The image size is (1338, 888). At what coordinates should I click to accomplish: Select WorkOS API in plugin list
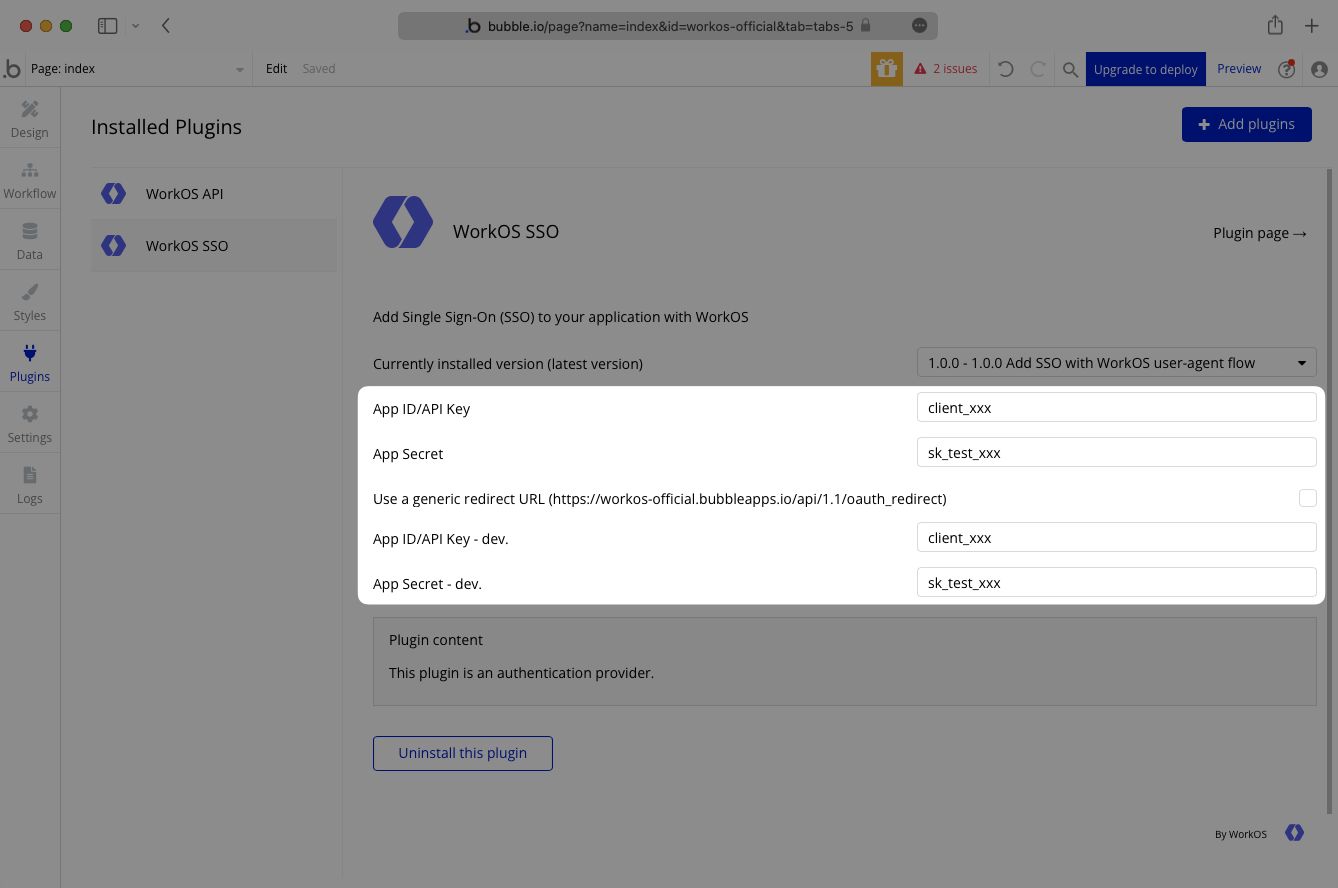185,194
